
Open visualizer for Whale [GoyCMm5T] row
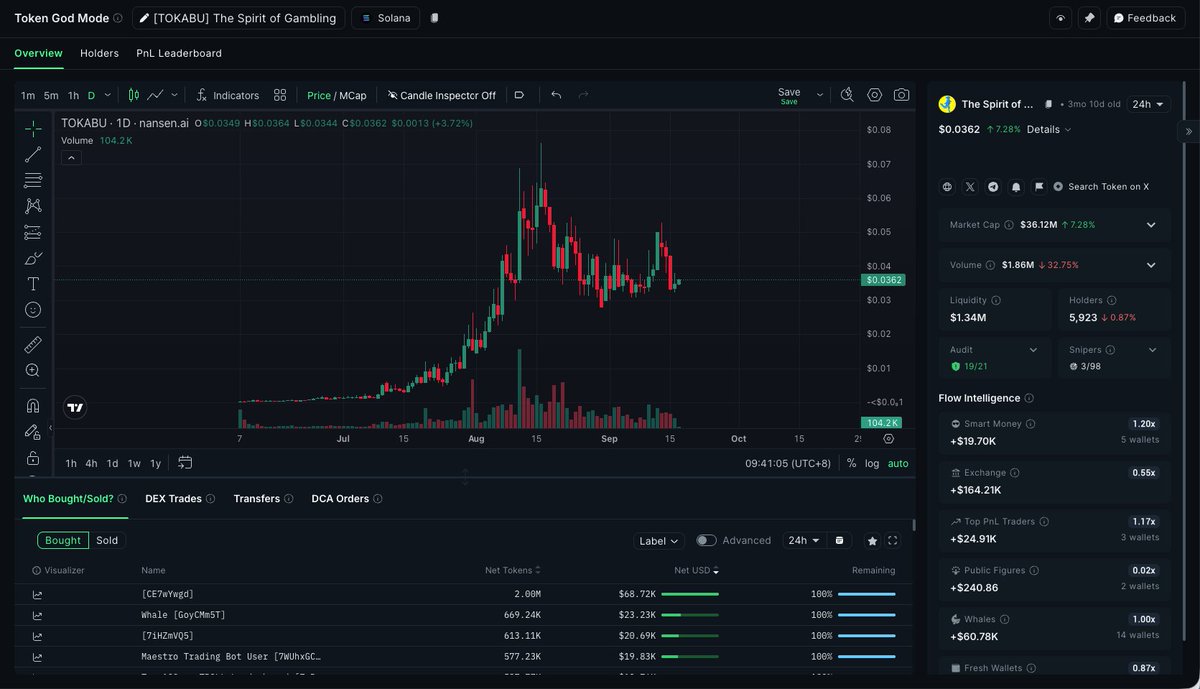coord(38,615)
